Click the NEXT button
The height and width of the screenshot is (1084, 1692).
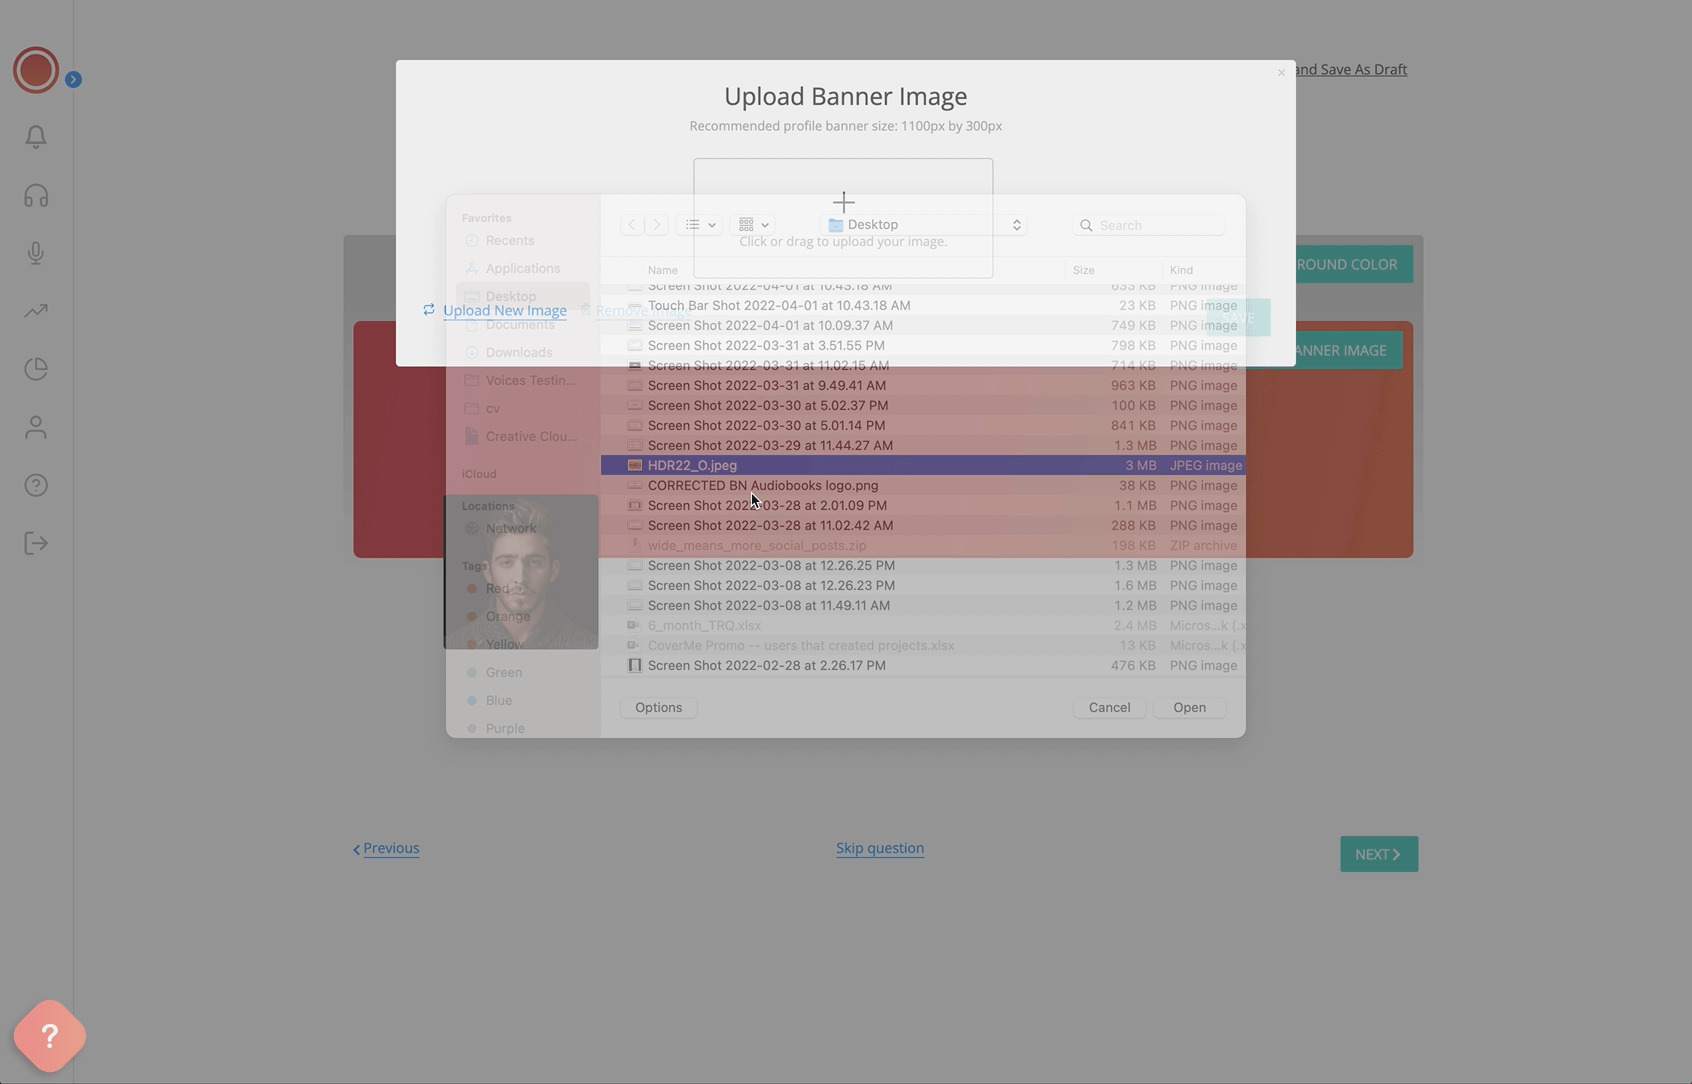pos(1379,854)
